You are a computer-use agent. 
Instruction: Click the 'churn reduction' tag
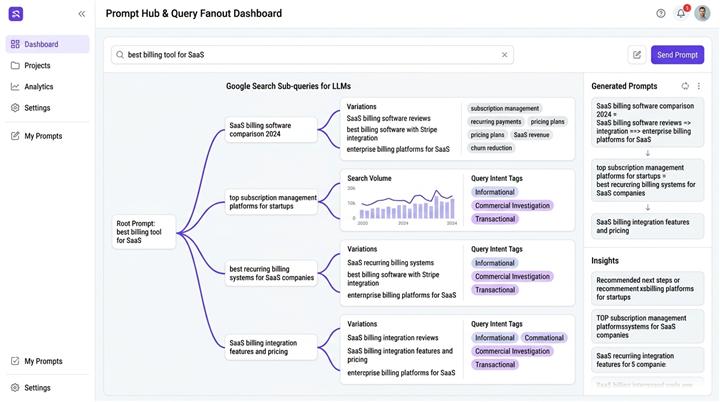(x=491, y=148)
